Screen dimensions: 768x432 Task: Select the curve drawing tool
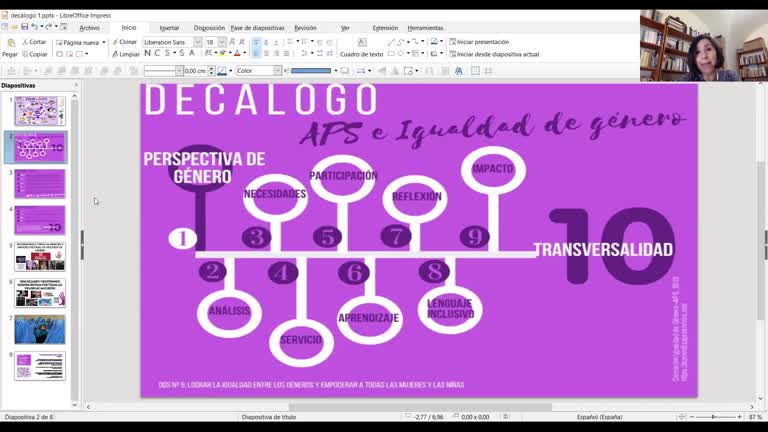[x=401, y=42]
